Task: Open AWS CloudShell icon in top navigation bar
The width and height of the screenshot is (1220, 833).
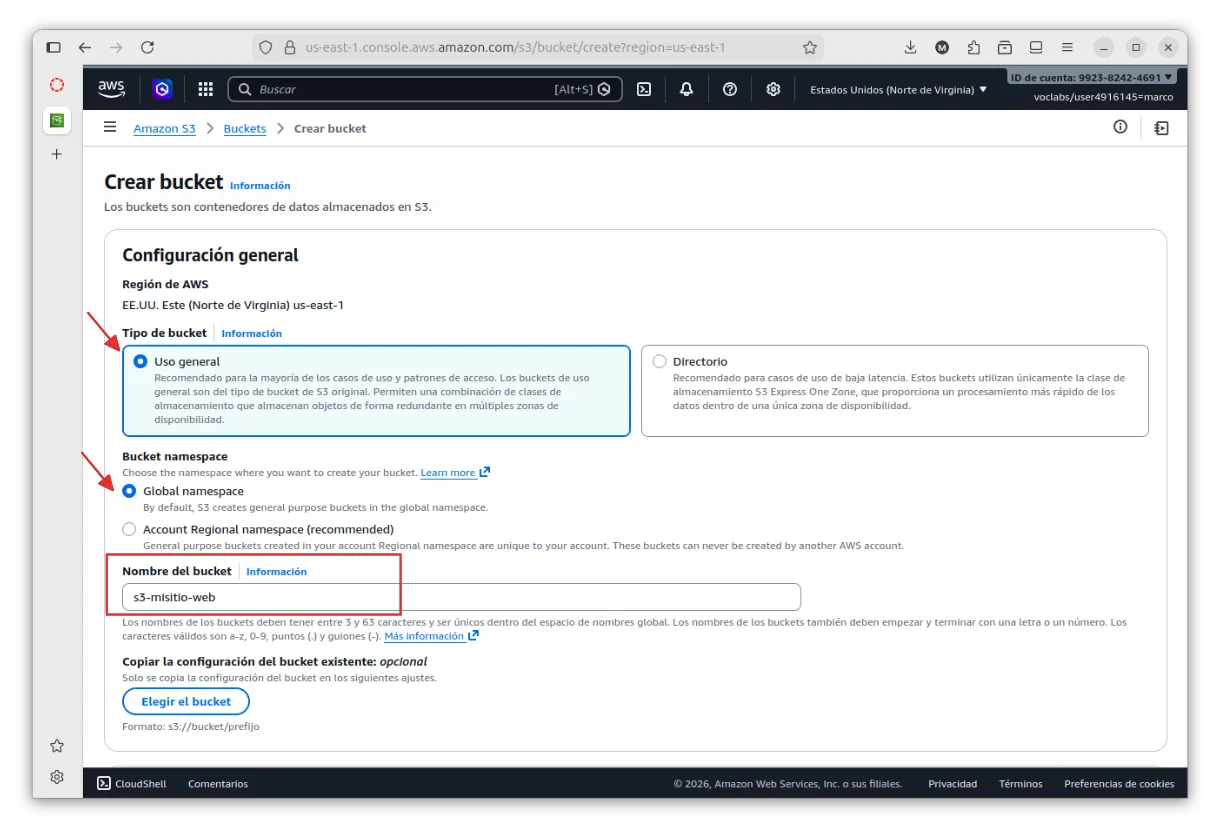Action: tap(645, 89)
